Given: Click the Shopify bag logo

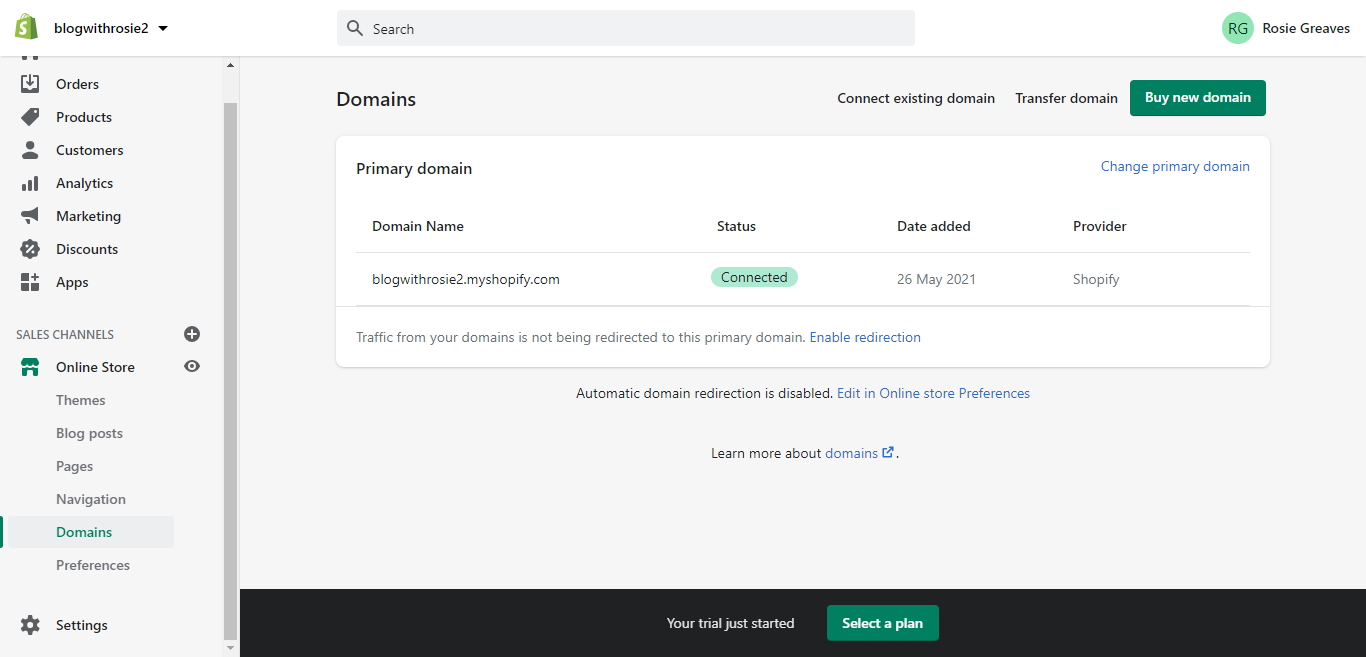Looking at the screenshot, I should coord(27,27).
